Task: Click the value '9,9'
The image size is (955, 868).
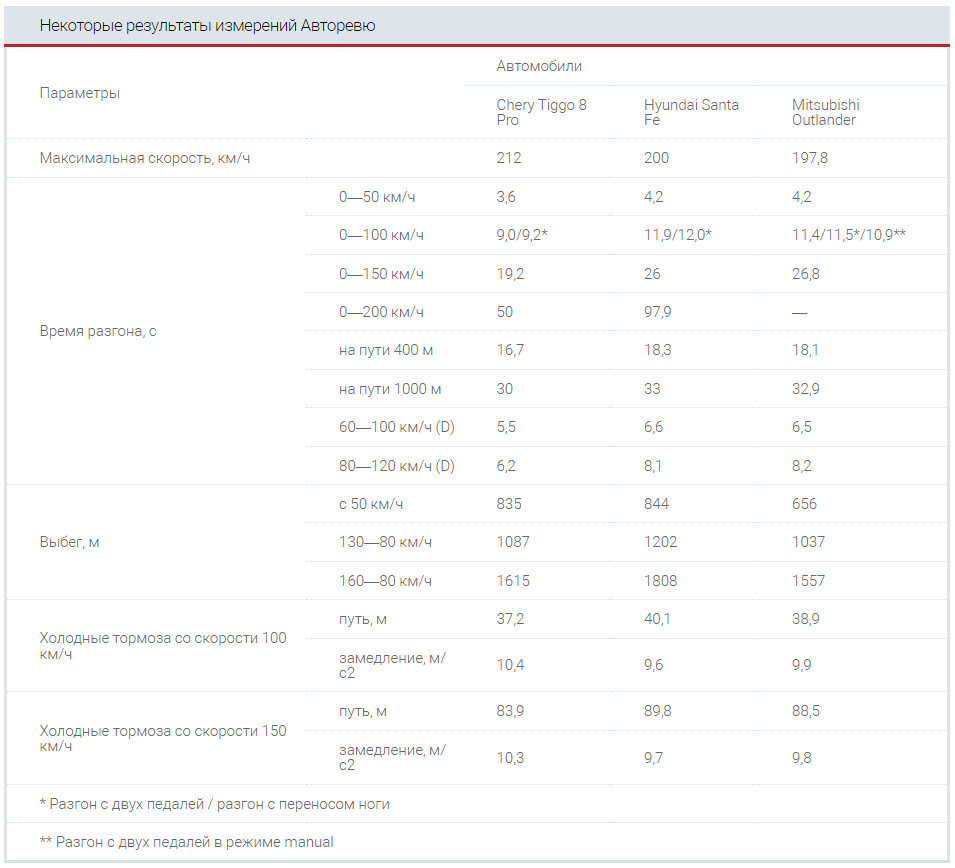Action: [x=802, y=665]
